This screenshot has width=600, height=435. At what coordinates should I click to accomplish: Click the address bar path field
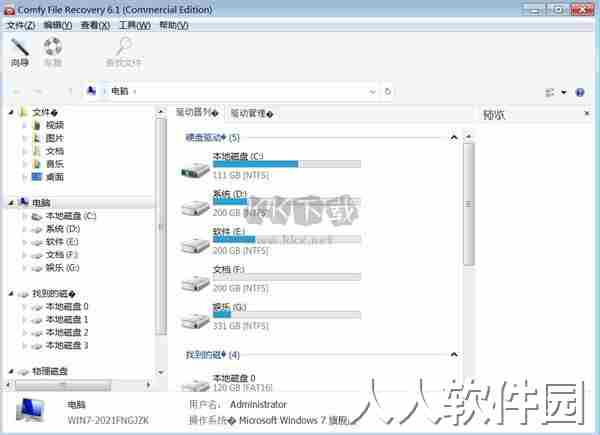(236, 91)
